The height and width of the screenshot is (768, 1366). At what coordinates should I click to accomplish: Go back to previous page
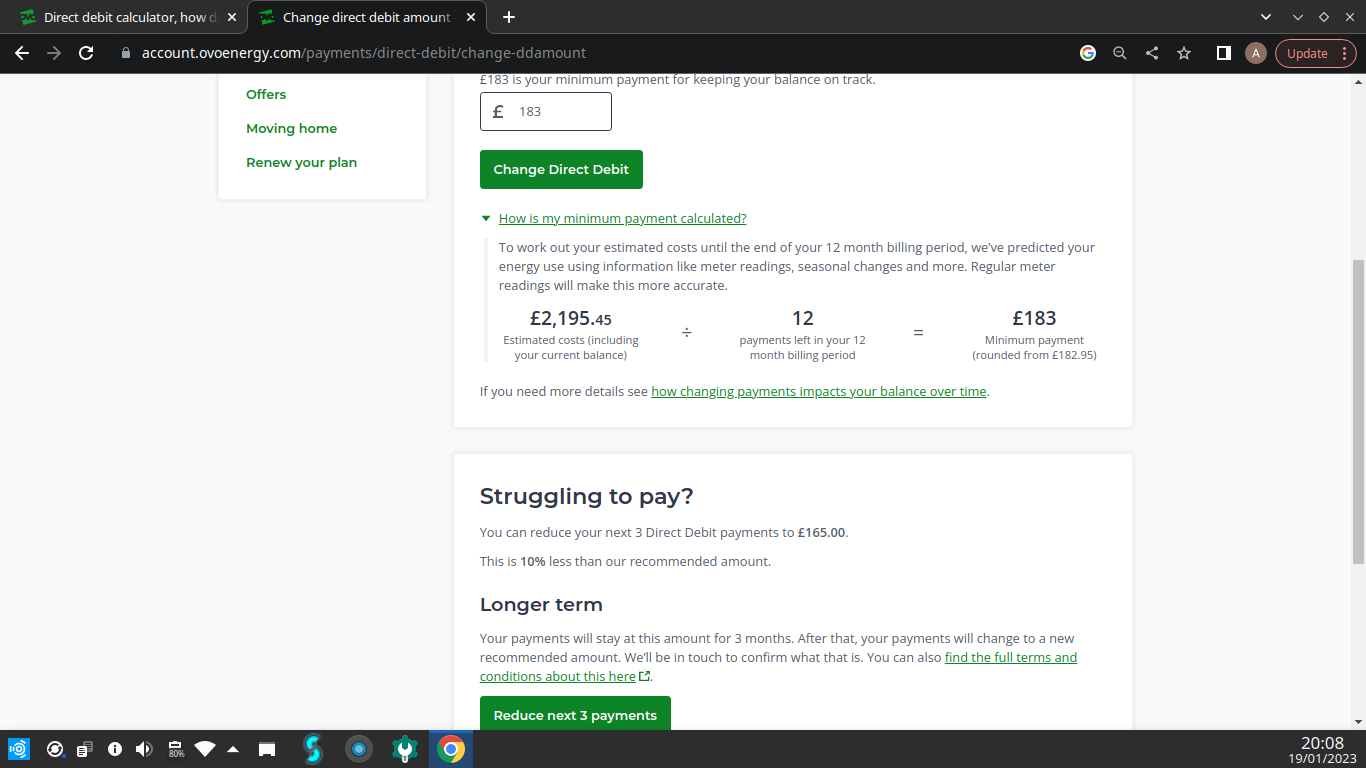point(22,53)
